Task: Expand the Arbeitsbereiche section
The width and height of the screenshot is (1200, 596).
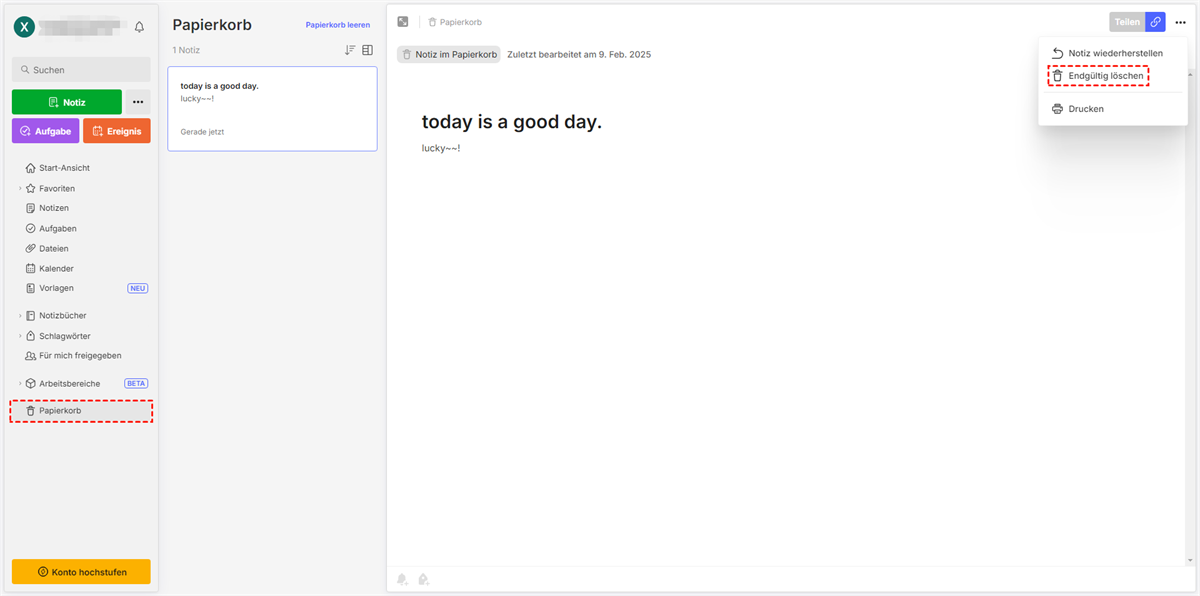Action: pos(20,384)
